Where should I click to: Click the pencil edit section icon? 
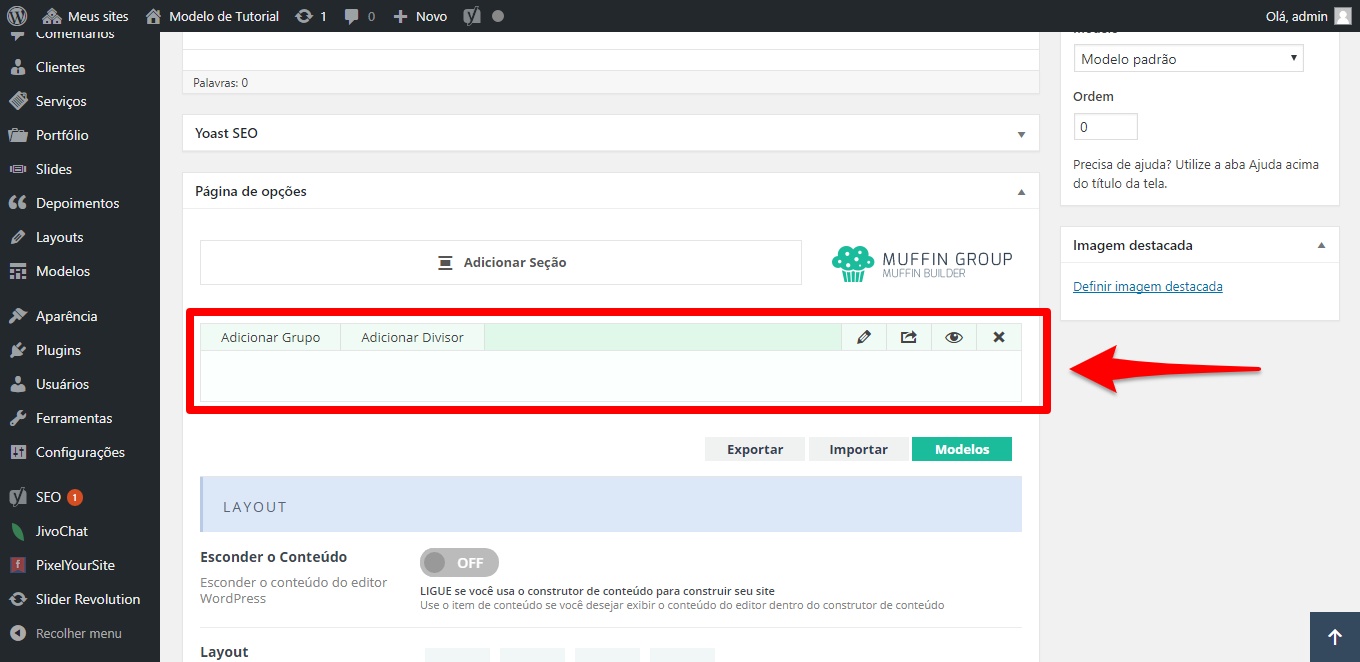864,337
